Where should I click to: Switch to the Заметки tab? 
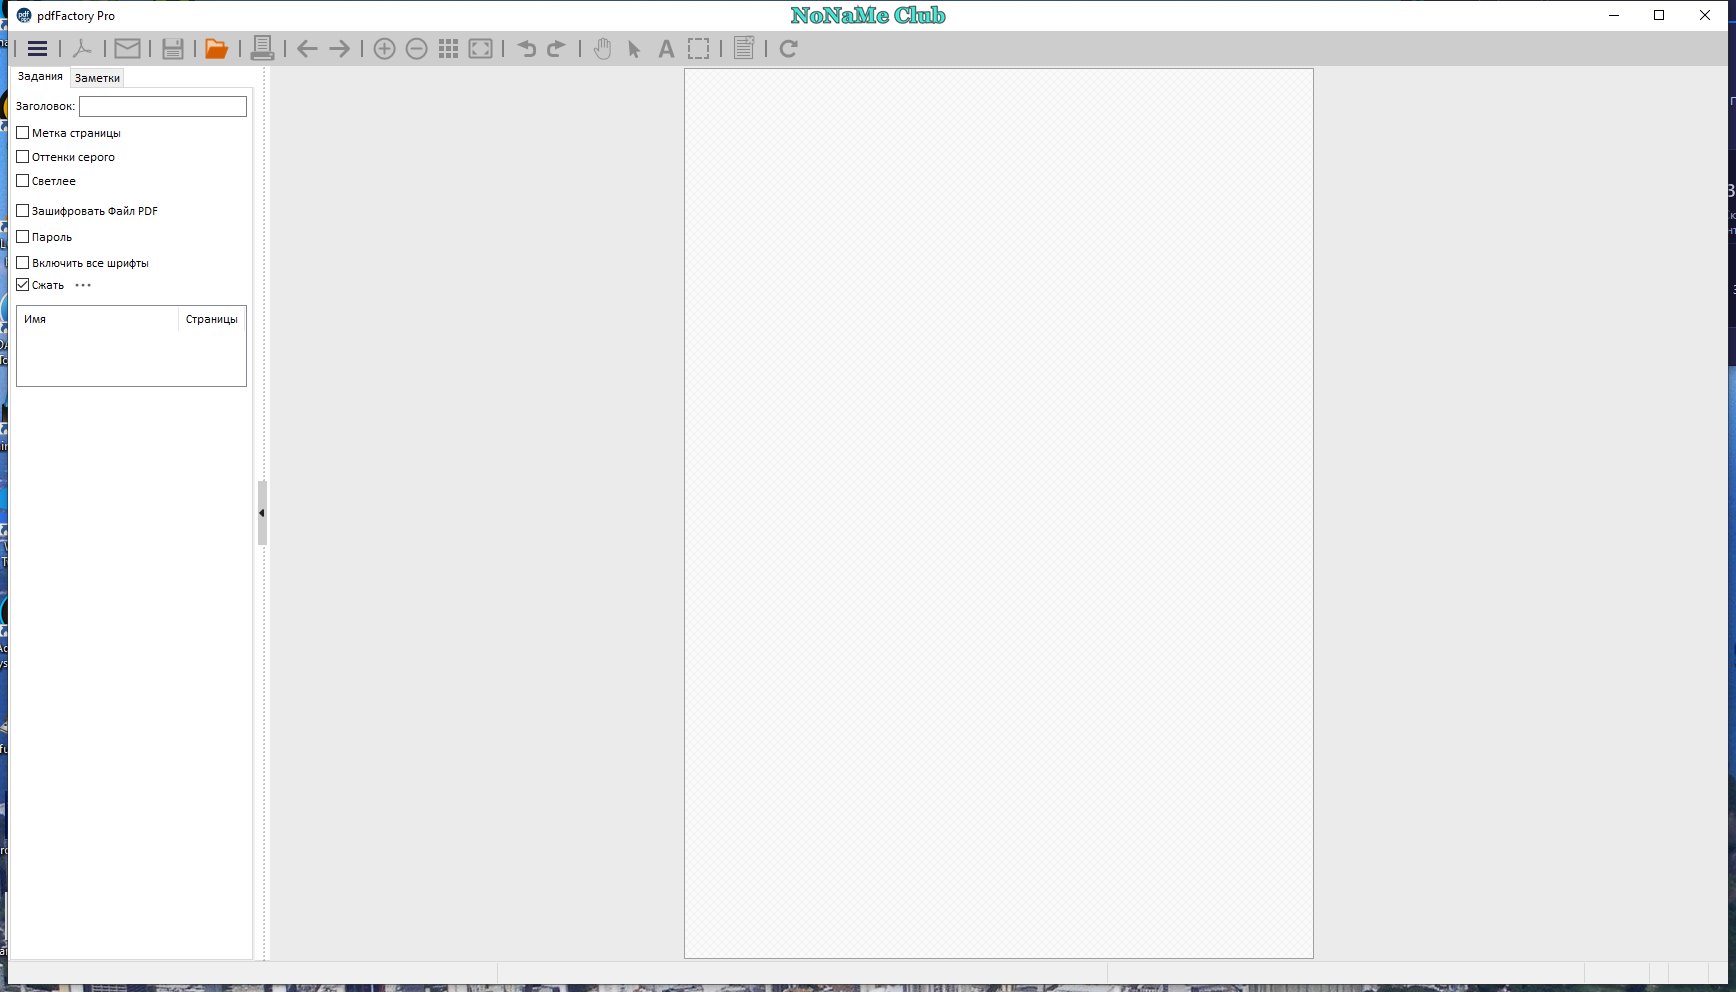click(97, 78)
